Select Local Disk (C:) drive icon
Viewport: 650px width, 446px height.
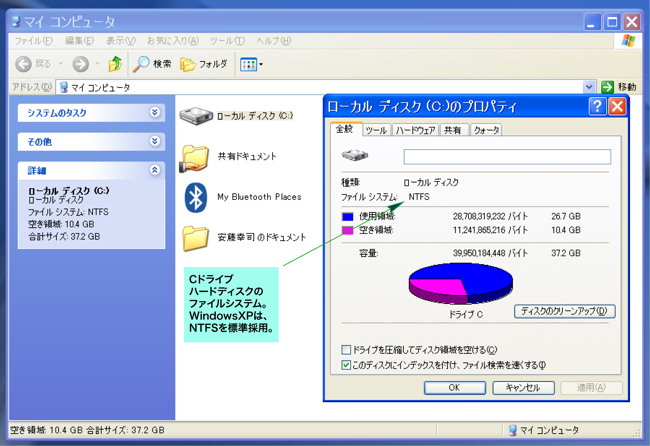pyautogui.click(x=196, y=116)
